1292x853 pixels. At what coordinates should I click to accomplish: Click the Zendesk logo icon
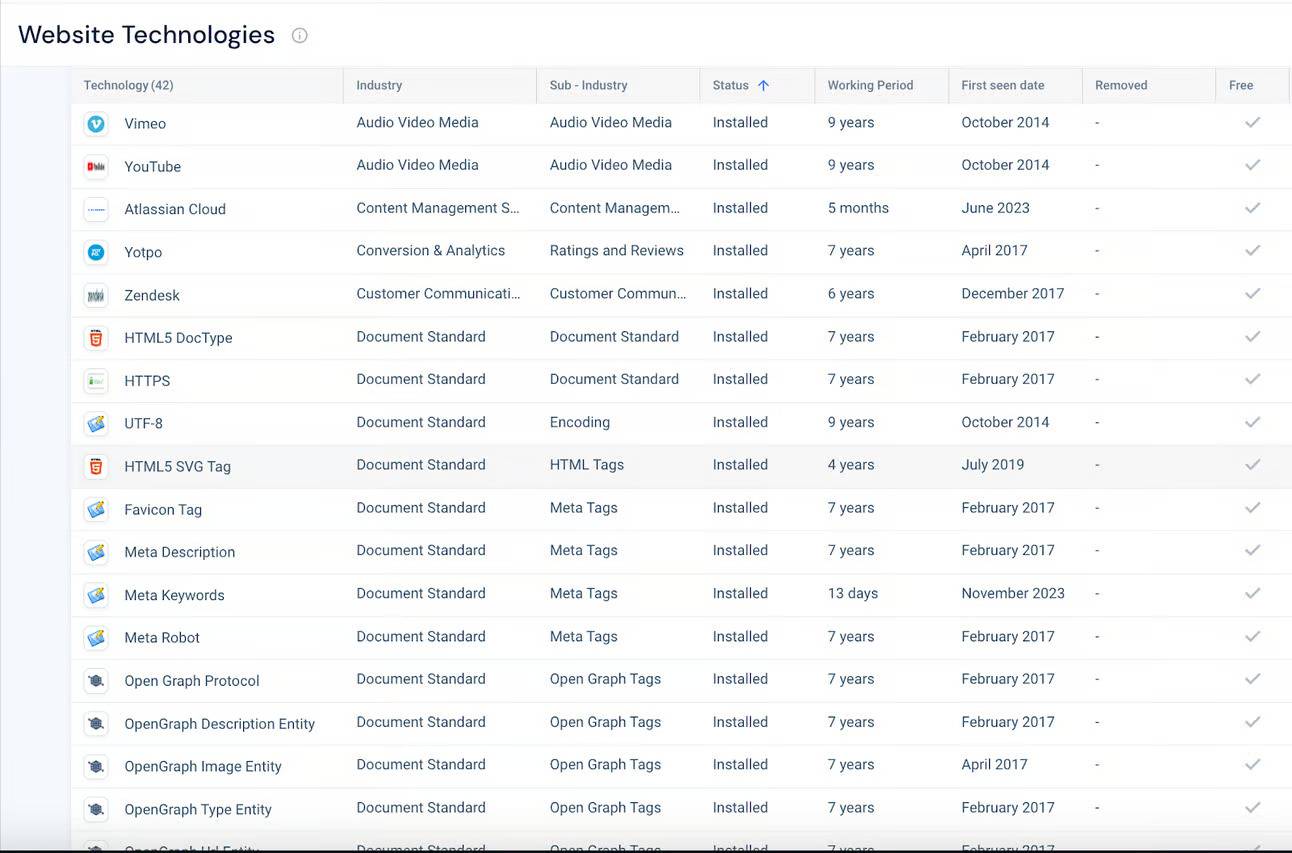tap(96, 295)
